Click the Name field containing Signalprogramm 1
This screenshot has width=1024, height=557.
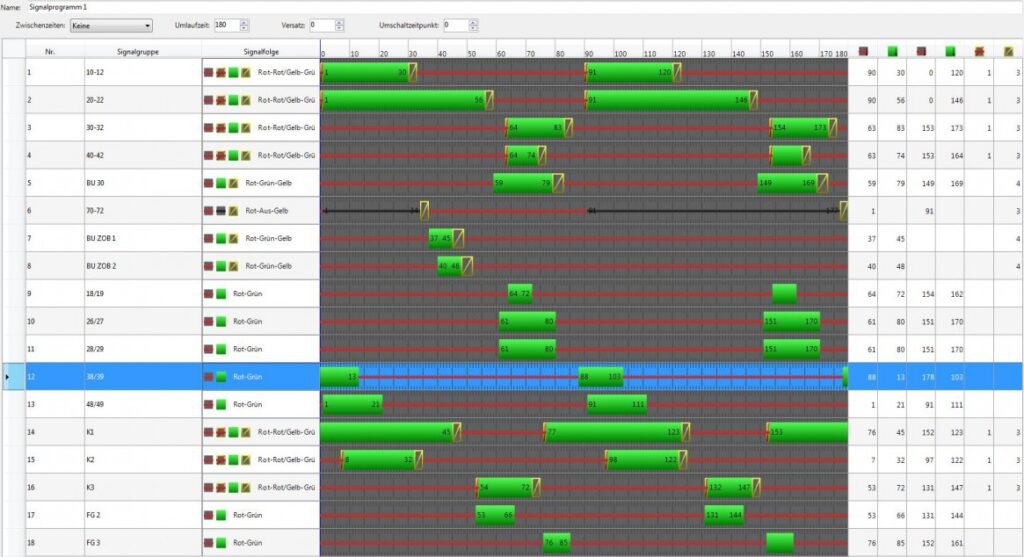pyautogui.click(x=522, y=7)
